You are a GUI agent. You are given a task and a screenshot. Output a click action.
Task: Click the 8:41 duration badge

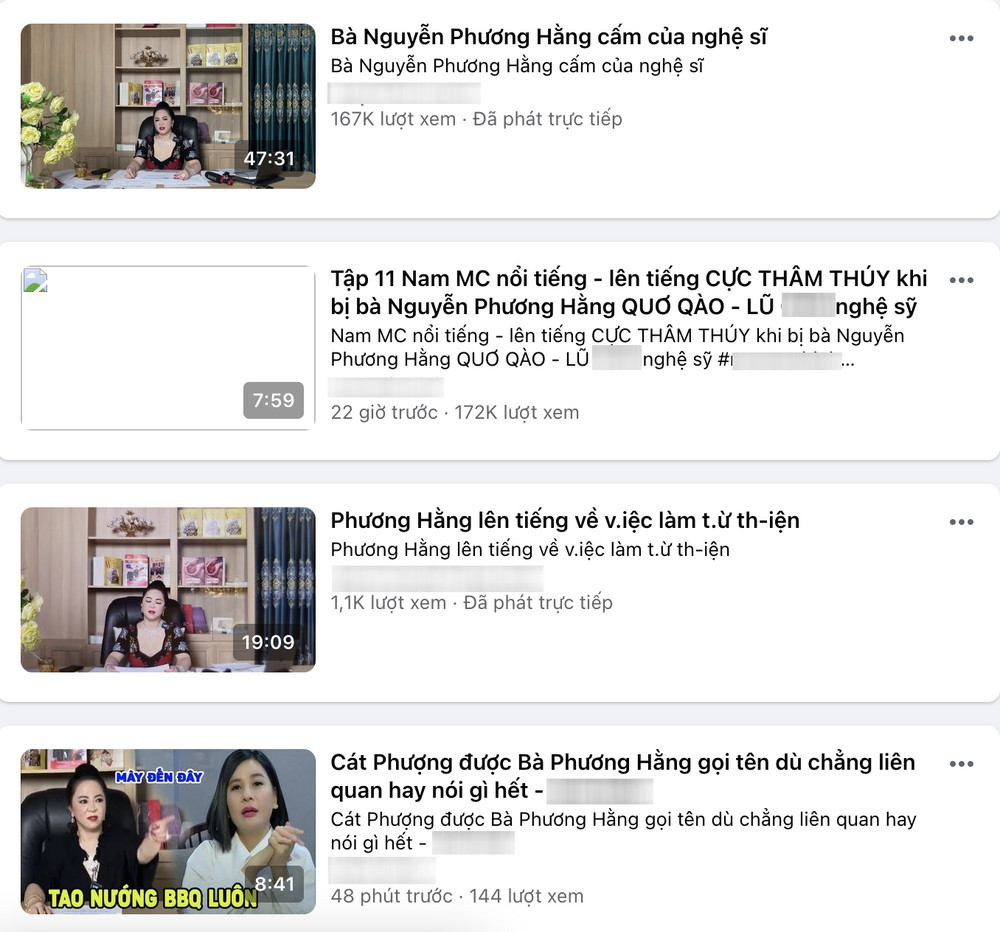(x=275, y=884)
